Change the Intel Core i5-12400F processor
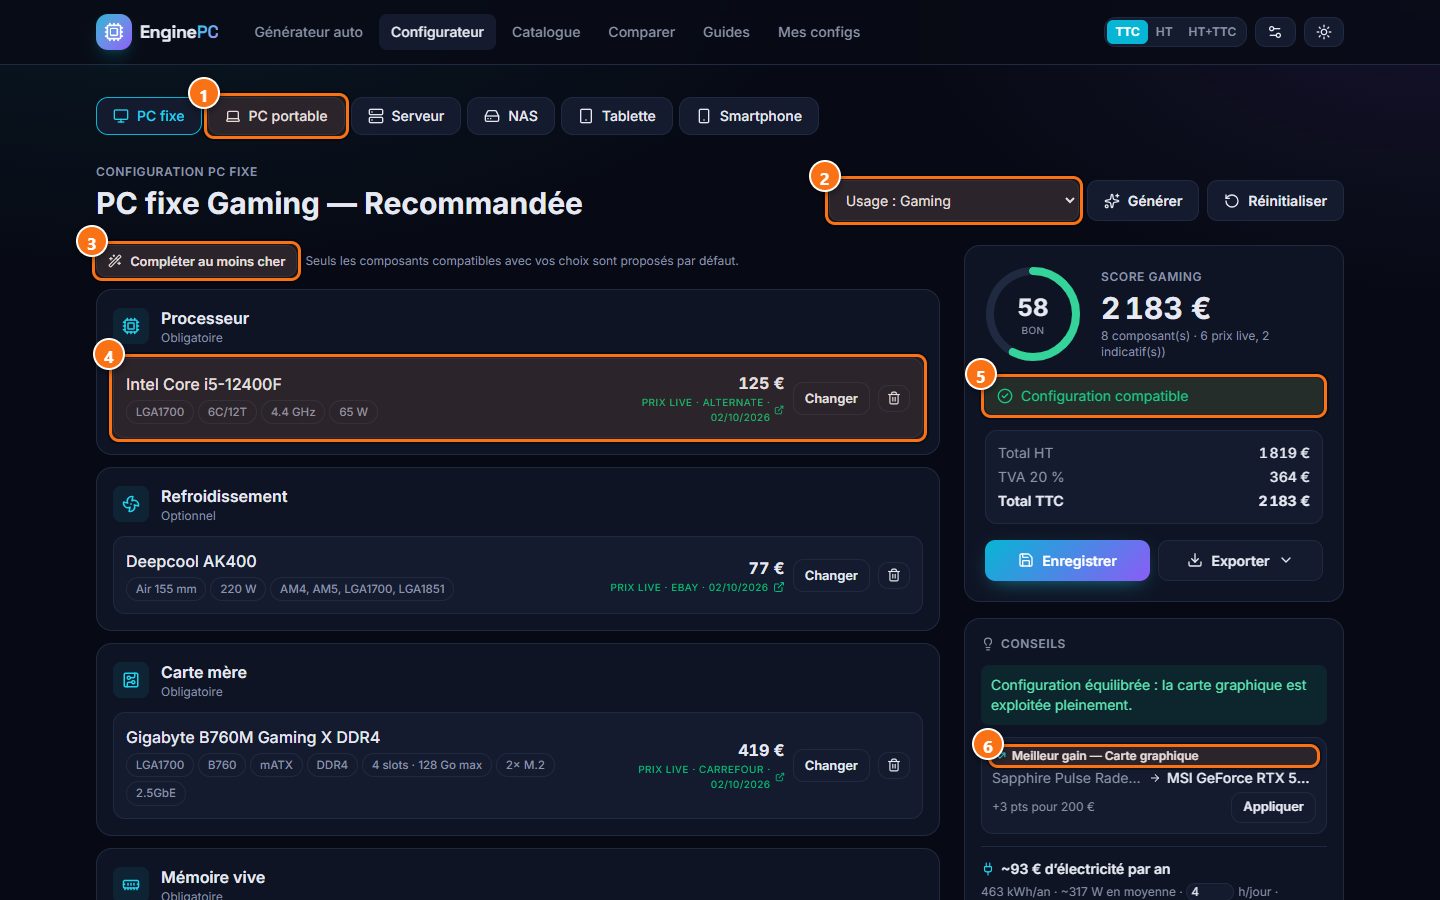The image size is (1440, 900). click(831, 398)
